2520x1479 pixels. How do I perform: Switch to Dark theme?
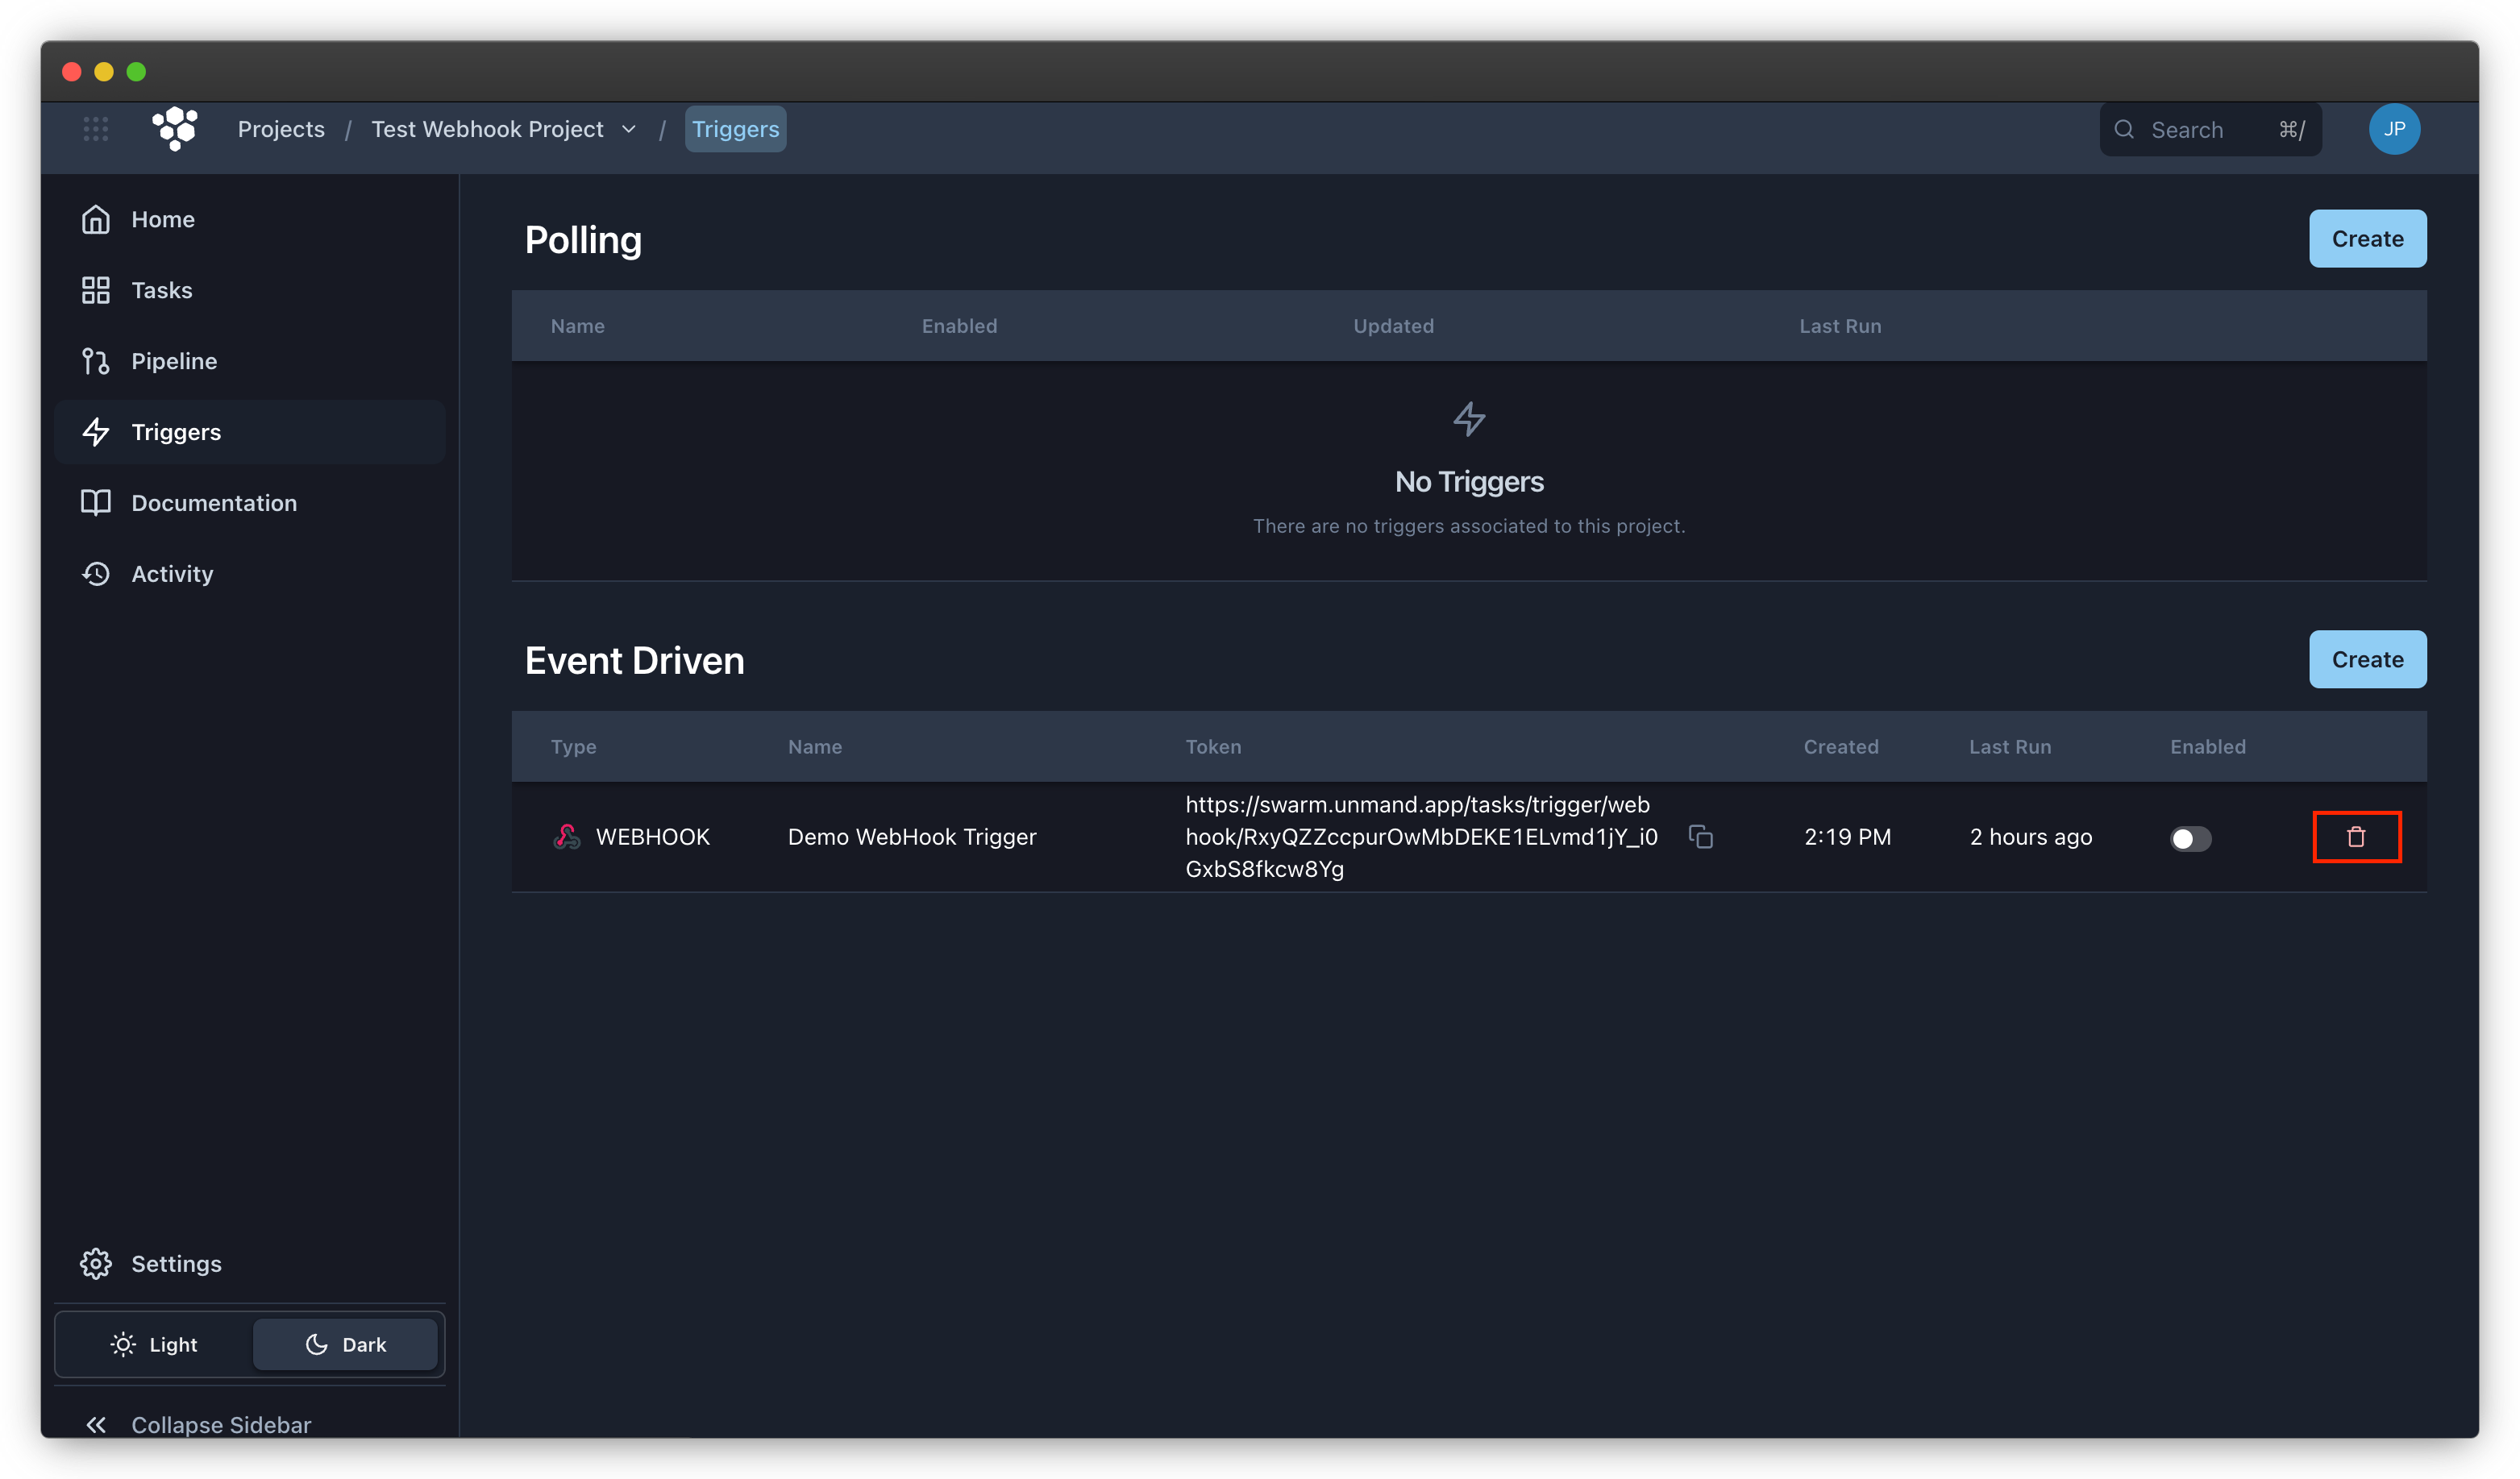tap(345, 1344)
